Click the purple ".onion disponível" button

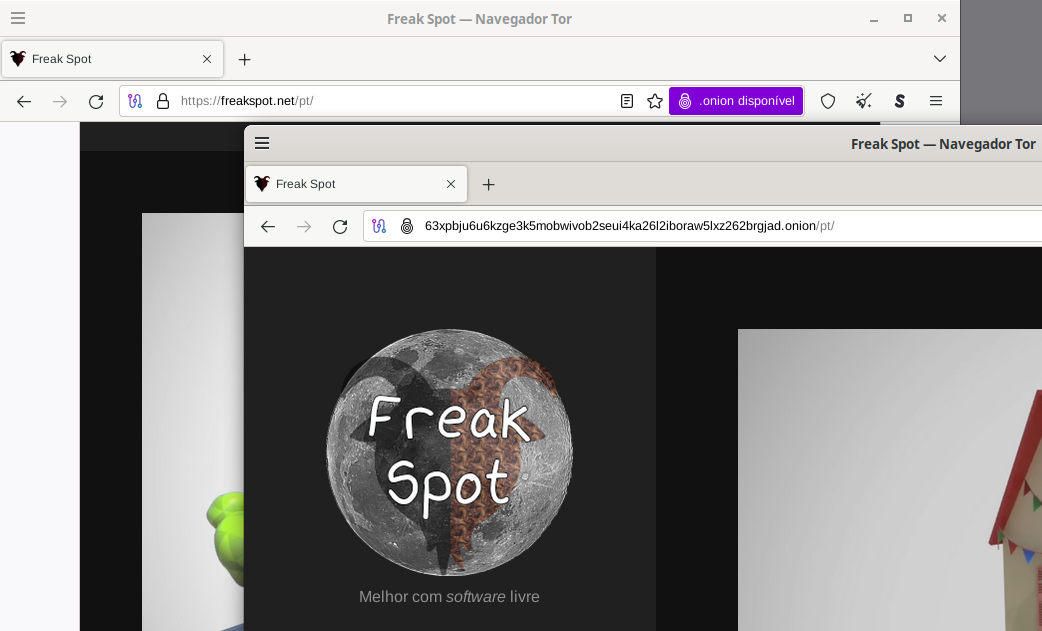tap(736, 101)
